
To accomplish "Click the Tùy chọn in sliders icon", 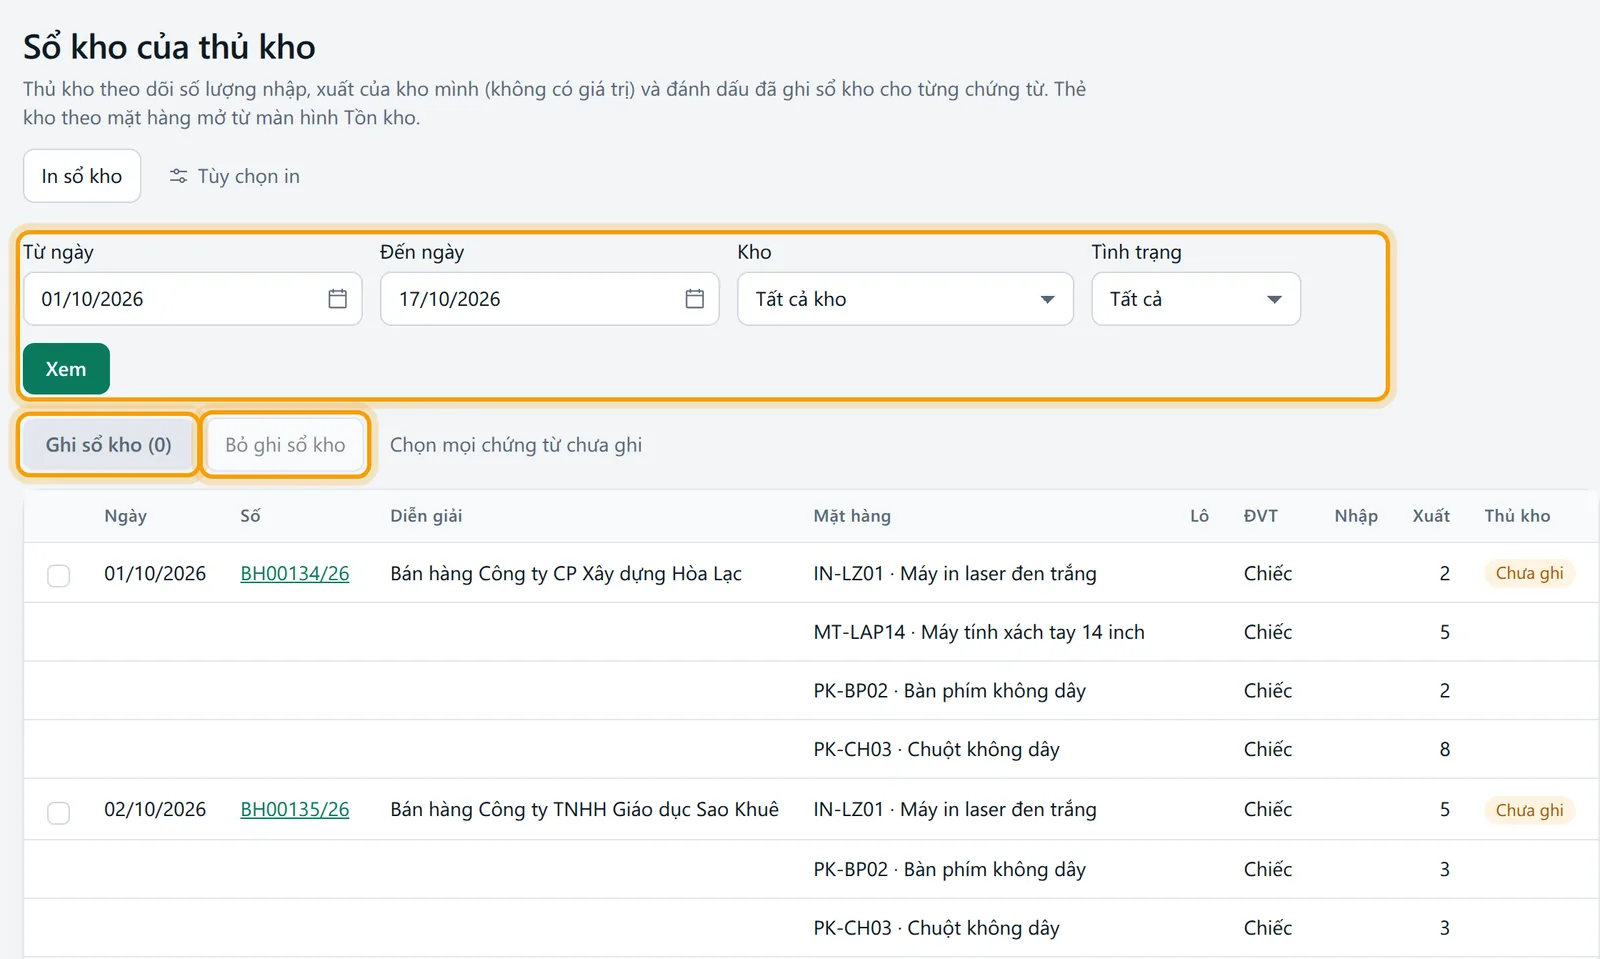I will (178, 176).
